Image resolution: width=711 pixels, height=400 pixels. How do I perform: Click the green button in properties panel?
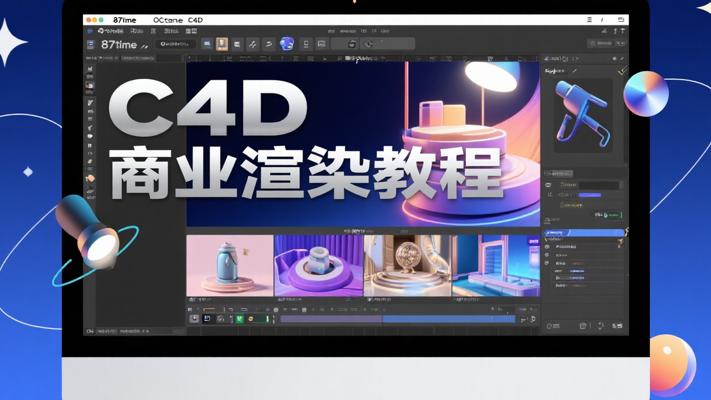612,215
